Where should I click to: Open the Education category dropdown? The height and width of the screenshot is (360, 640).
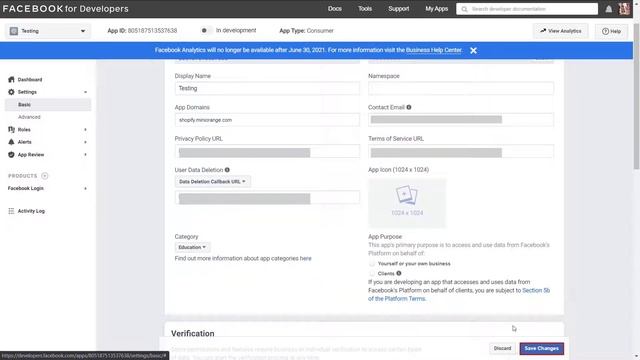click(x=192, y=247)
